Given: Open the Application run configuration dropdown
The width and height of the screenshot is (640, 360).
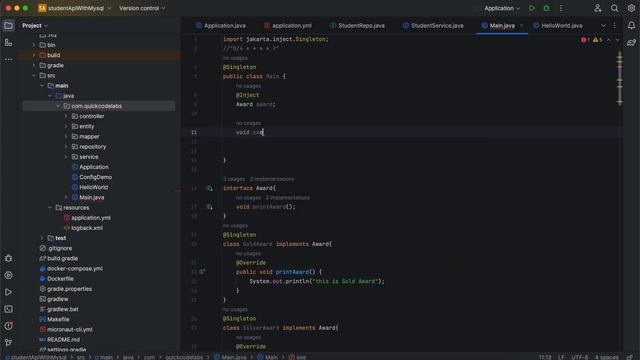Looking at the screenshot, I should [502, 8].
